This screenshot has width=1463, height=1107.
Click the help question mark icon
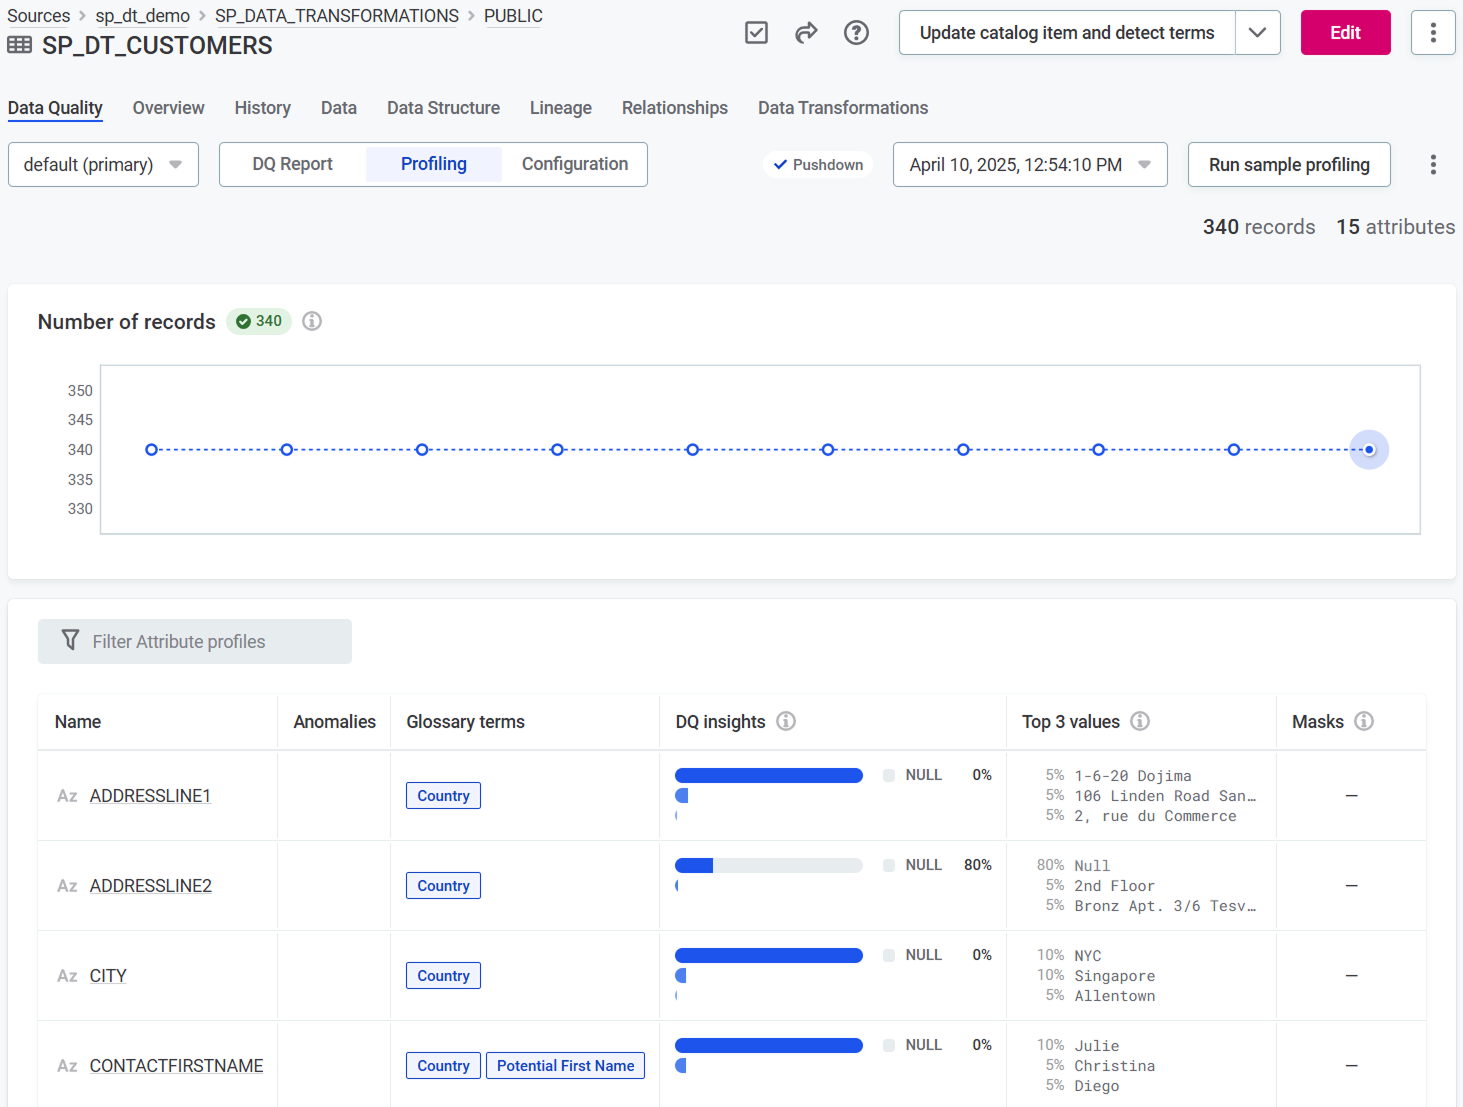[x=856, y=32]
